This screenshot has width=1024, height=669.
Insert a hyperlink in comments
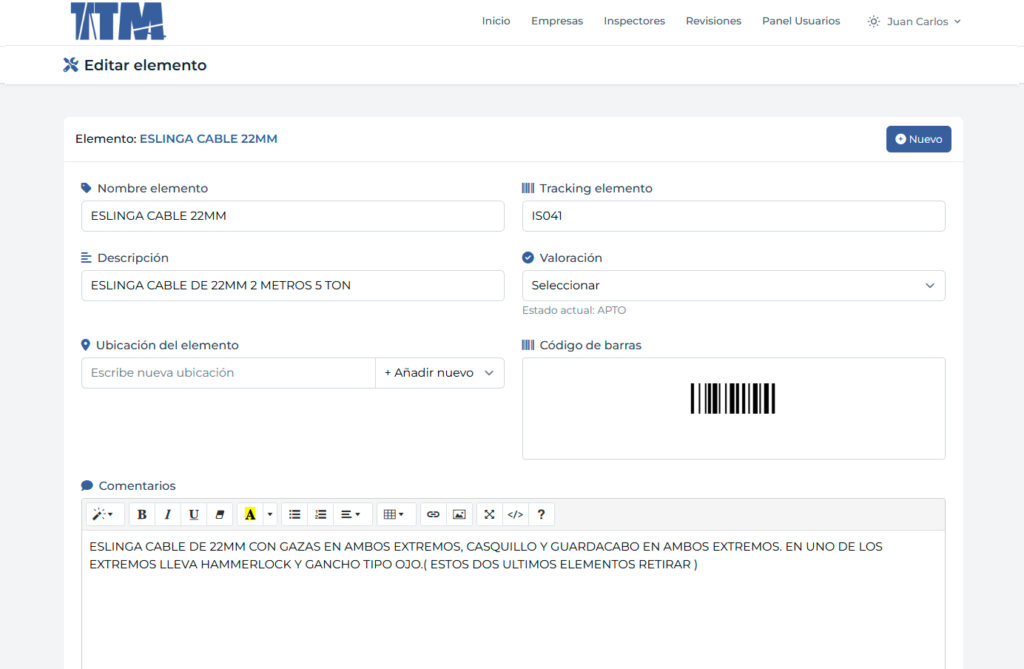coord(433,515)
